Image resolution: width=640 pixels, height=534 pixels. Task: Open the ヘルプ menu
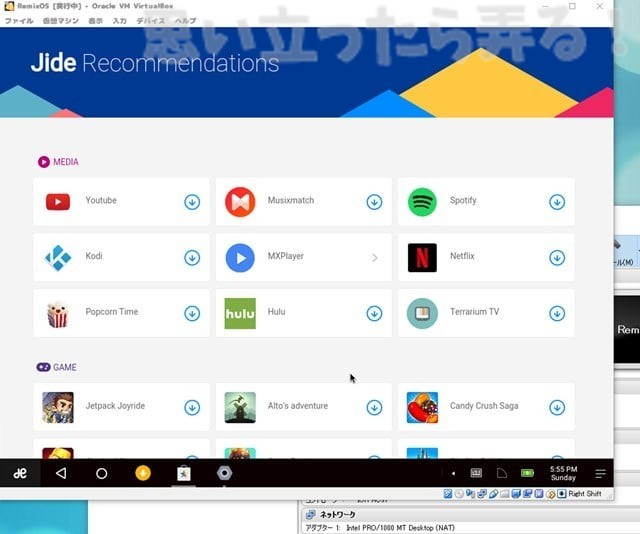coord(186,21)
